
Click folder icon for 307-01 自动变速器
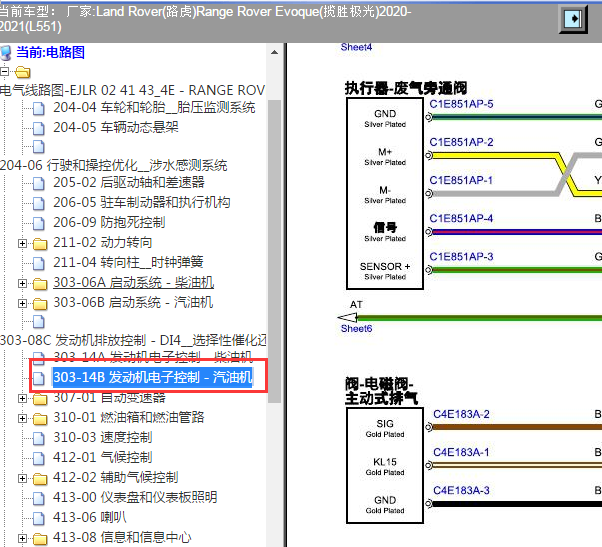tap(40, 398)
